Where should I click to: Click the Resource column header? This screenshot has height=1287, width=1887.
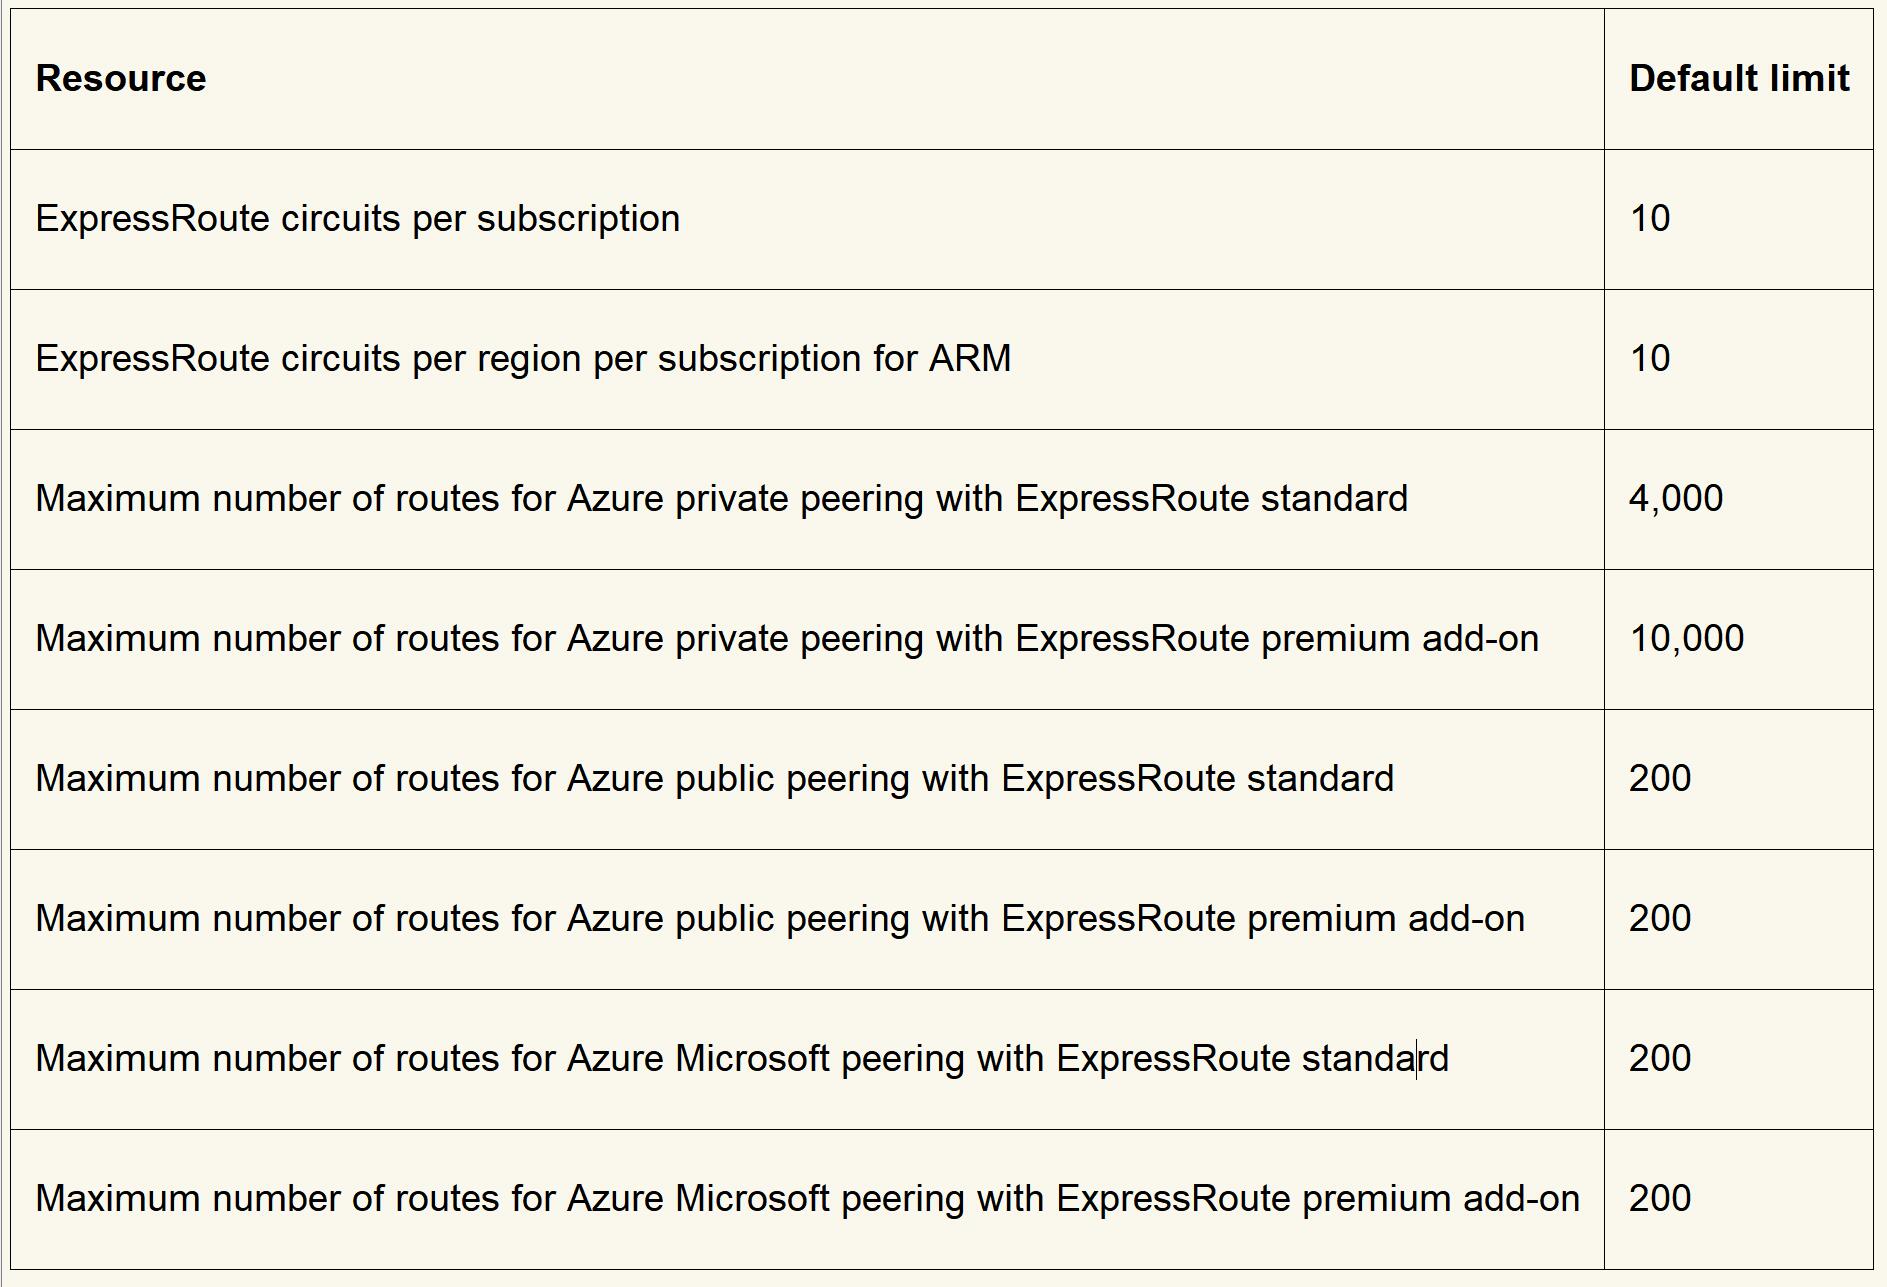[x=121, y=79]
